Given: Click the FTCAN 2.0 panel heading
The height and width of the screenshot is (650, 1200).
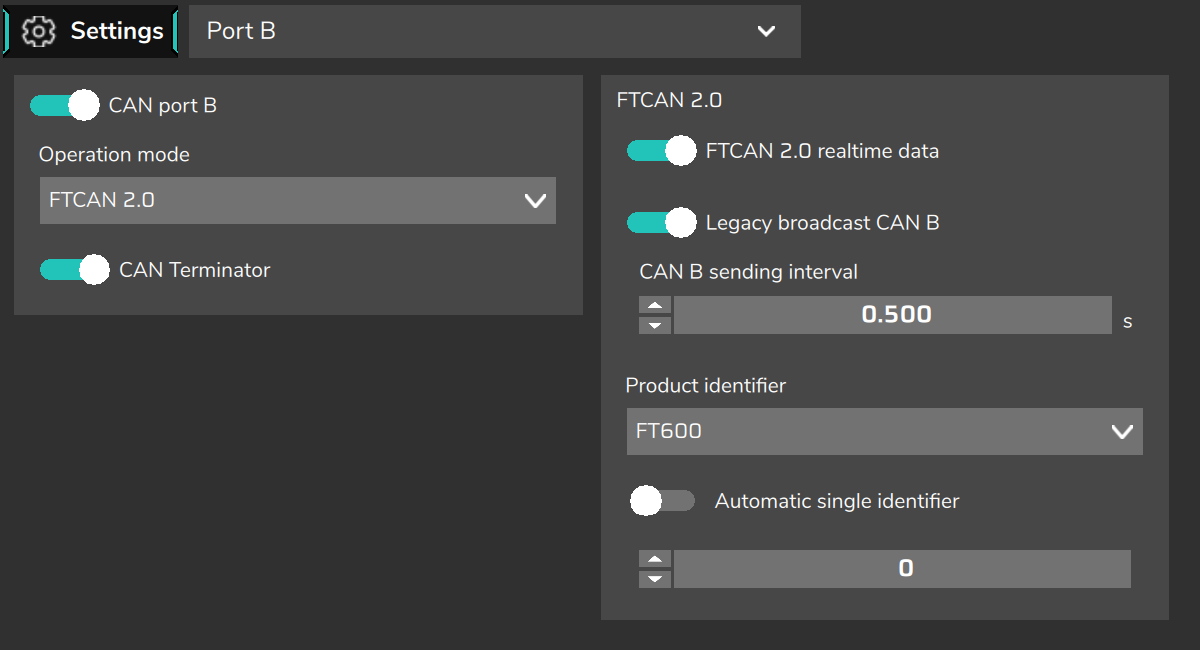Looking at the screenshot, I should click(x=669, y=100).
